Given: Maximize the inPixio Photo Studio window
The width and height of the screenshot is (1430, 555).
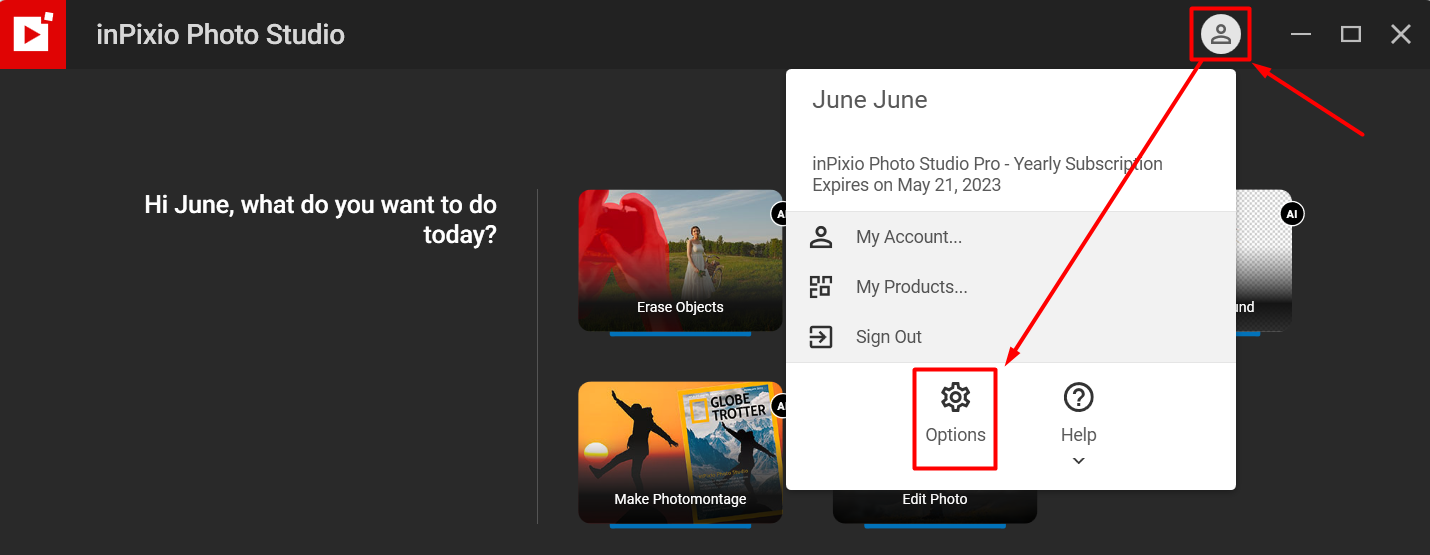Looking at the screenshot, I should coord(1350,35).
